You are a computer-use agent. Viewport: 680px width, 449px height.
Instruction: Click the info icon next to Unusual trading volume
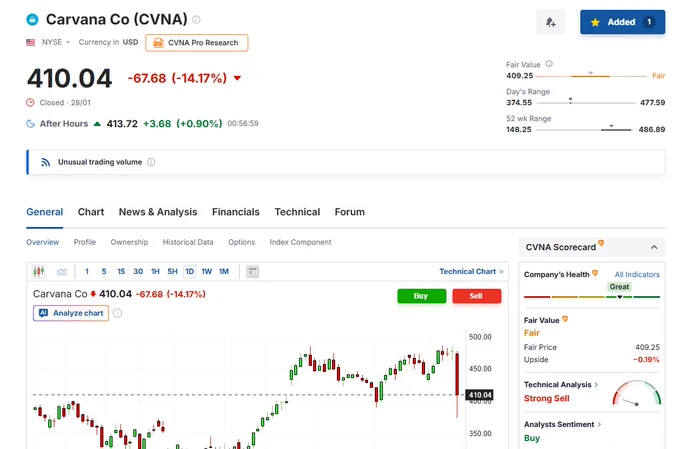point(151,162)
